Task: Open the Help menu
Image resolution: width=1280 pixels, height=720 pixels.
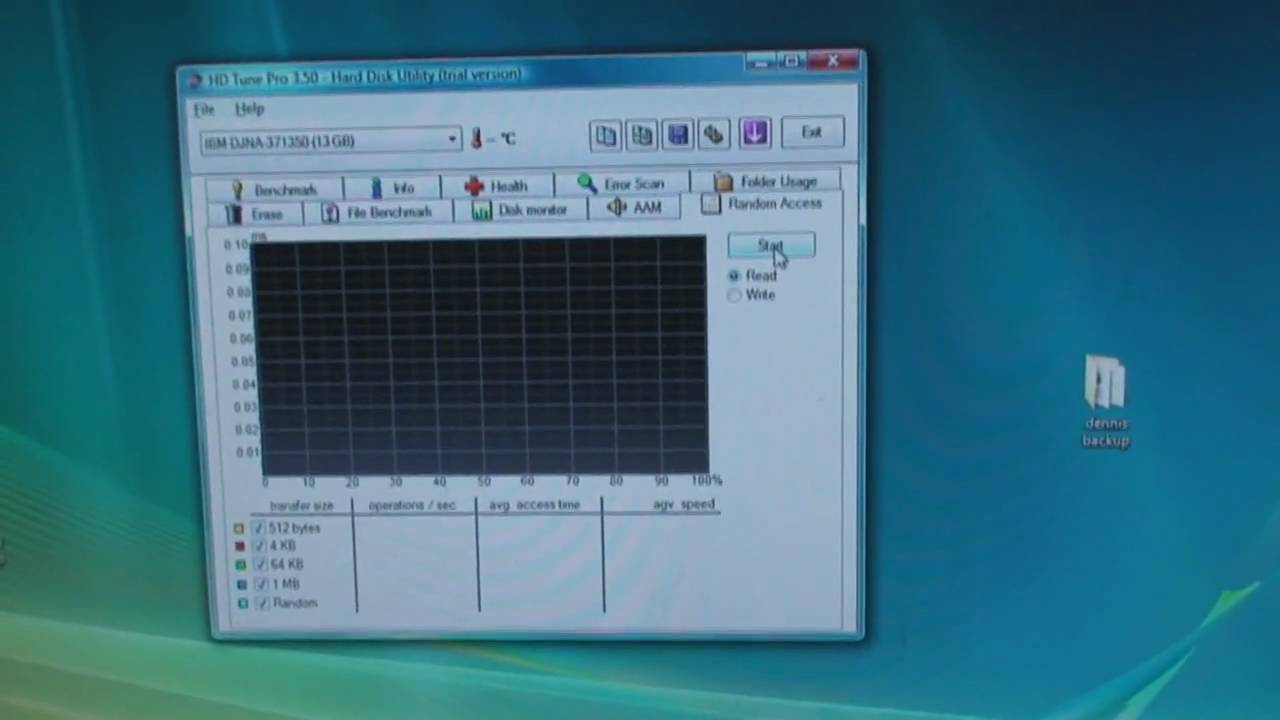Action: (249, 108)
